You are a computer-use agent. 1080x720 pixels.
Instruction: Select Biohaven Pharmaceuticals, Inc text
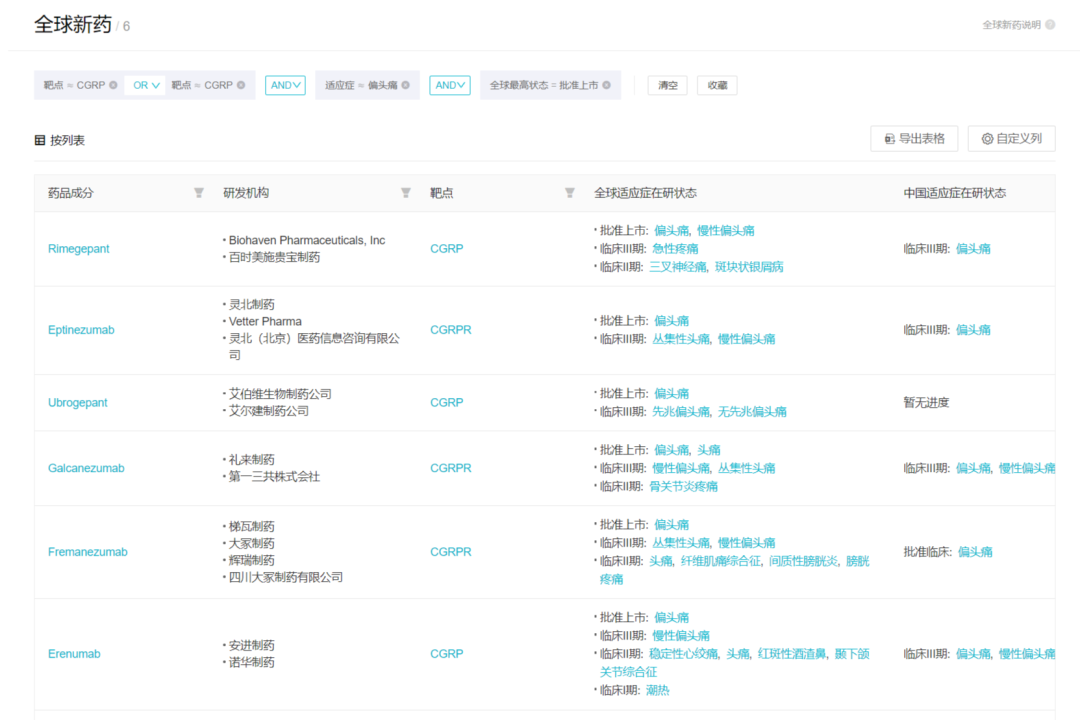[307, 240]
